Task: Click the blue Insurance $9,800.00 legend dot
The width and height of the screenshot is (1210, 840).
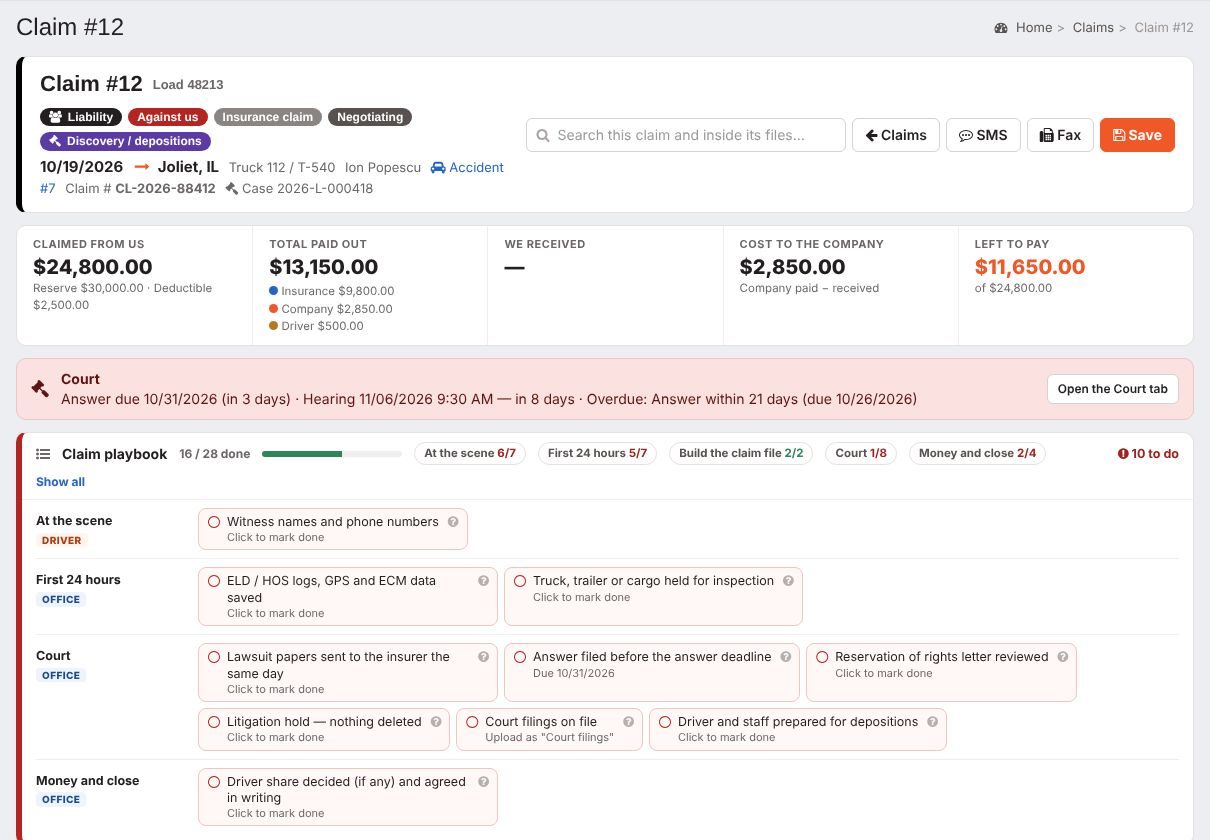Action: pyautogui.click(x=274, y=291)
